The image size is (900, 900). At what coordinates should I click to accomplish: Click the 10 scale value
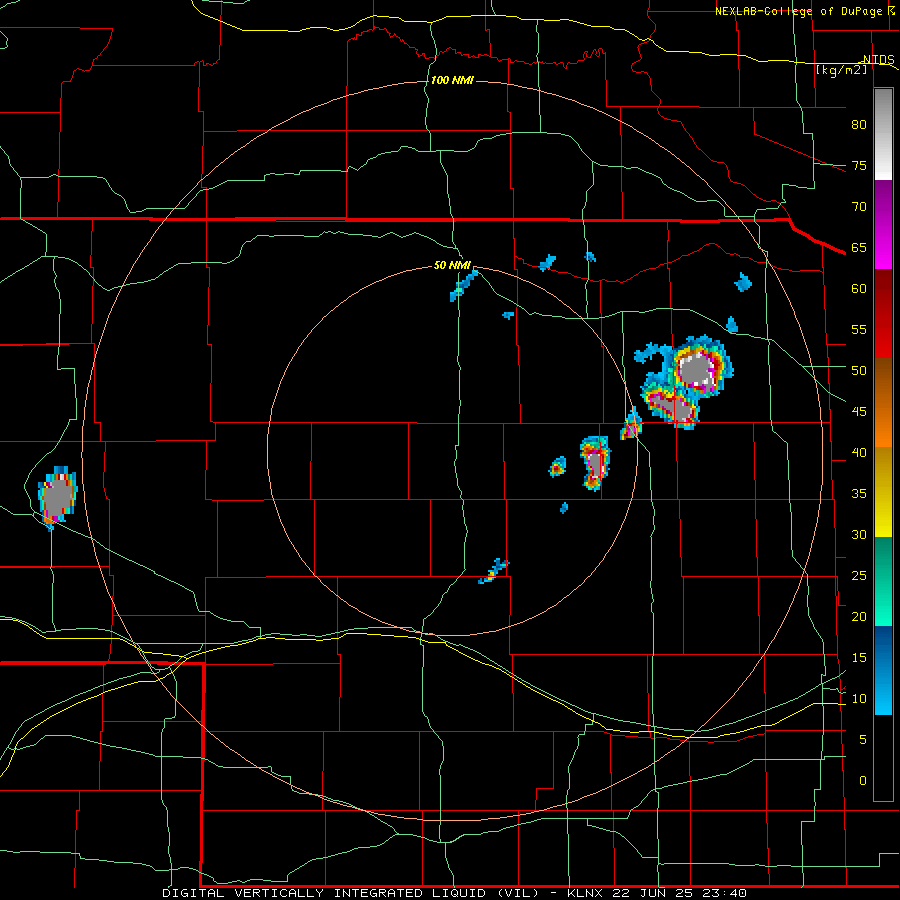[859, 699]
